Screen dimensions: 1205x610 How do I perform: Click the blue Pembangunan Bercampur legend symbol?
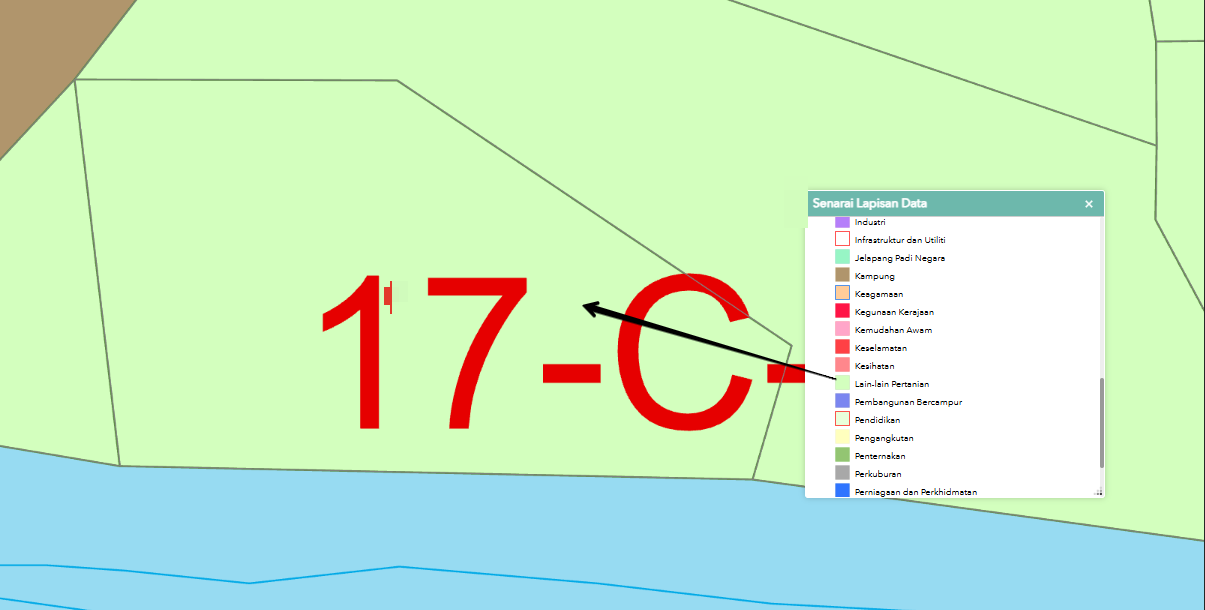tap(842, 401)
